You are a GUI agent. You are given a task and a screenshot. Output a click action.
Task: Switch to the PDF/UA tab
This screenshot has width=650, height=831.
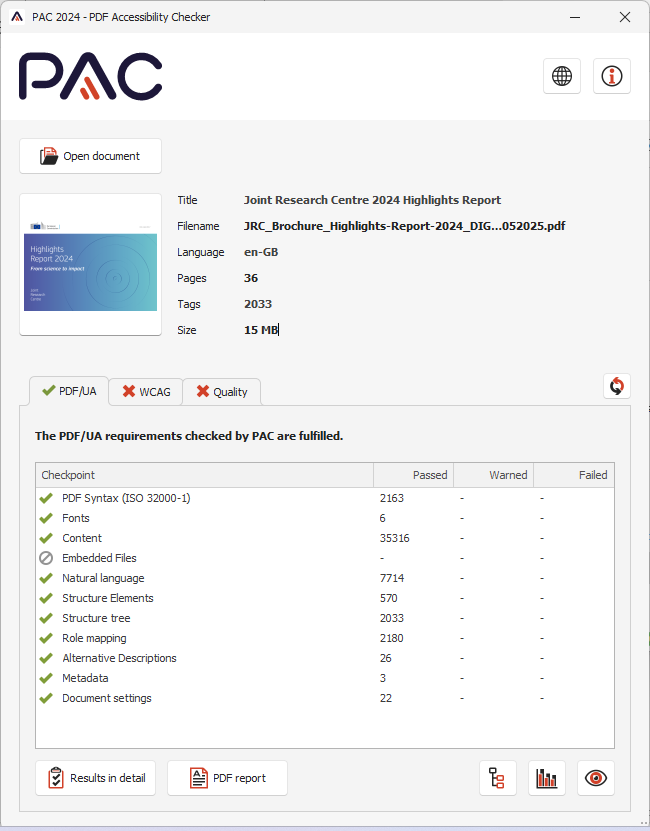pyautogui.click(x=69, y=391)
